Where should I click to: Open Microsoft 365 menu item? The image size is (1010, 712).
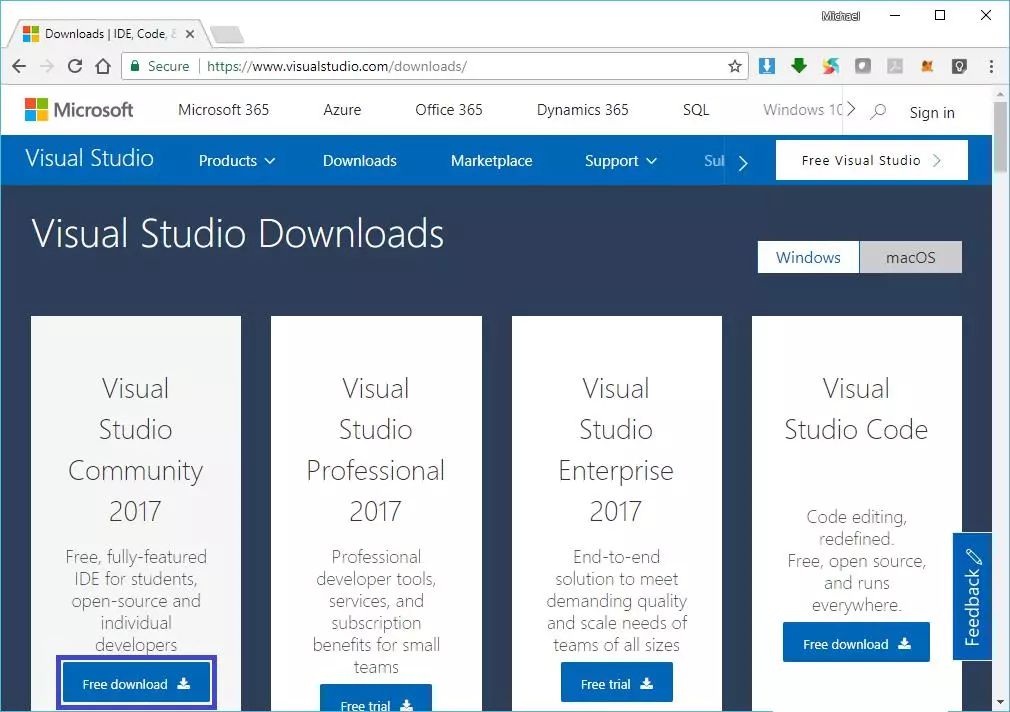224,110
